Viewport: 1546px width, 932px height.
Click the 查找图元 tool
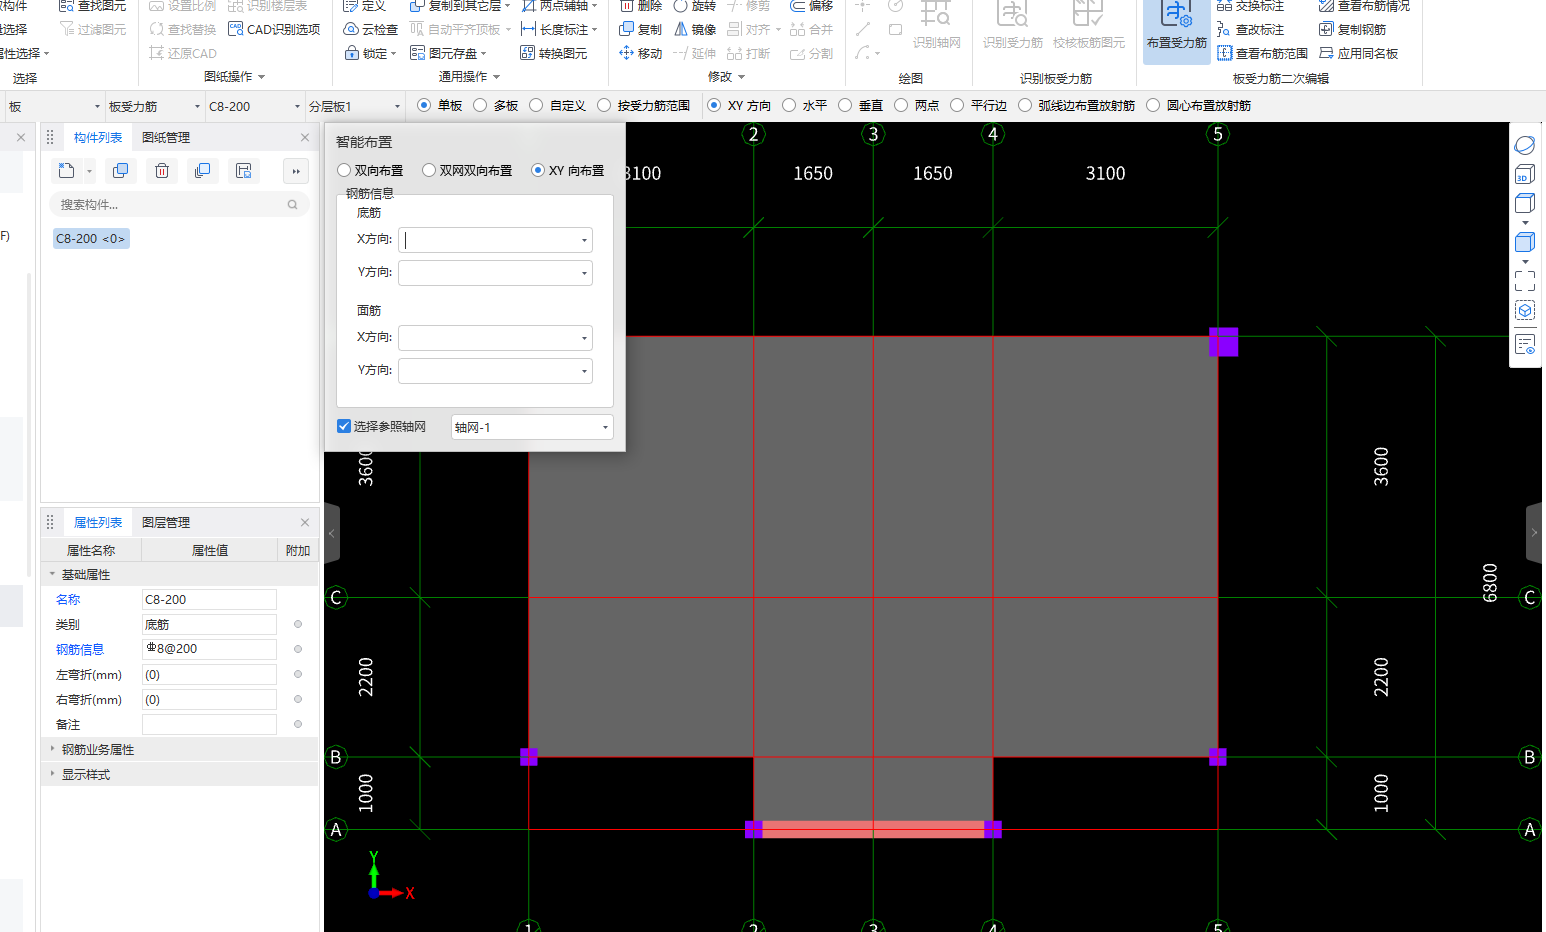[93, 6]
